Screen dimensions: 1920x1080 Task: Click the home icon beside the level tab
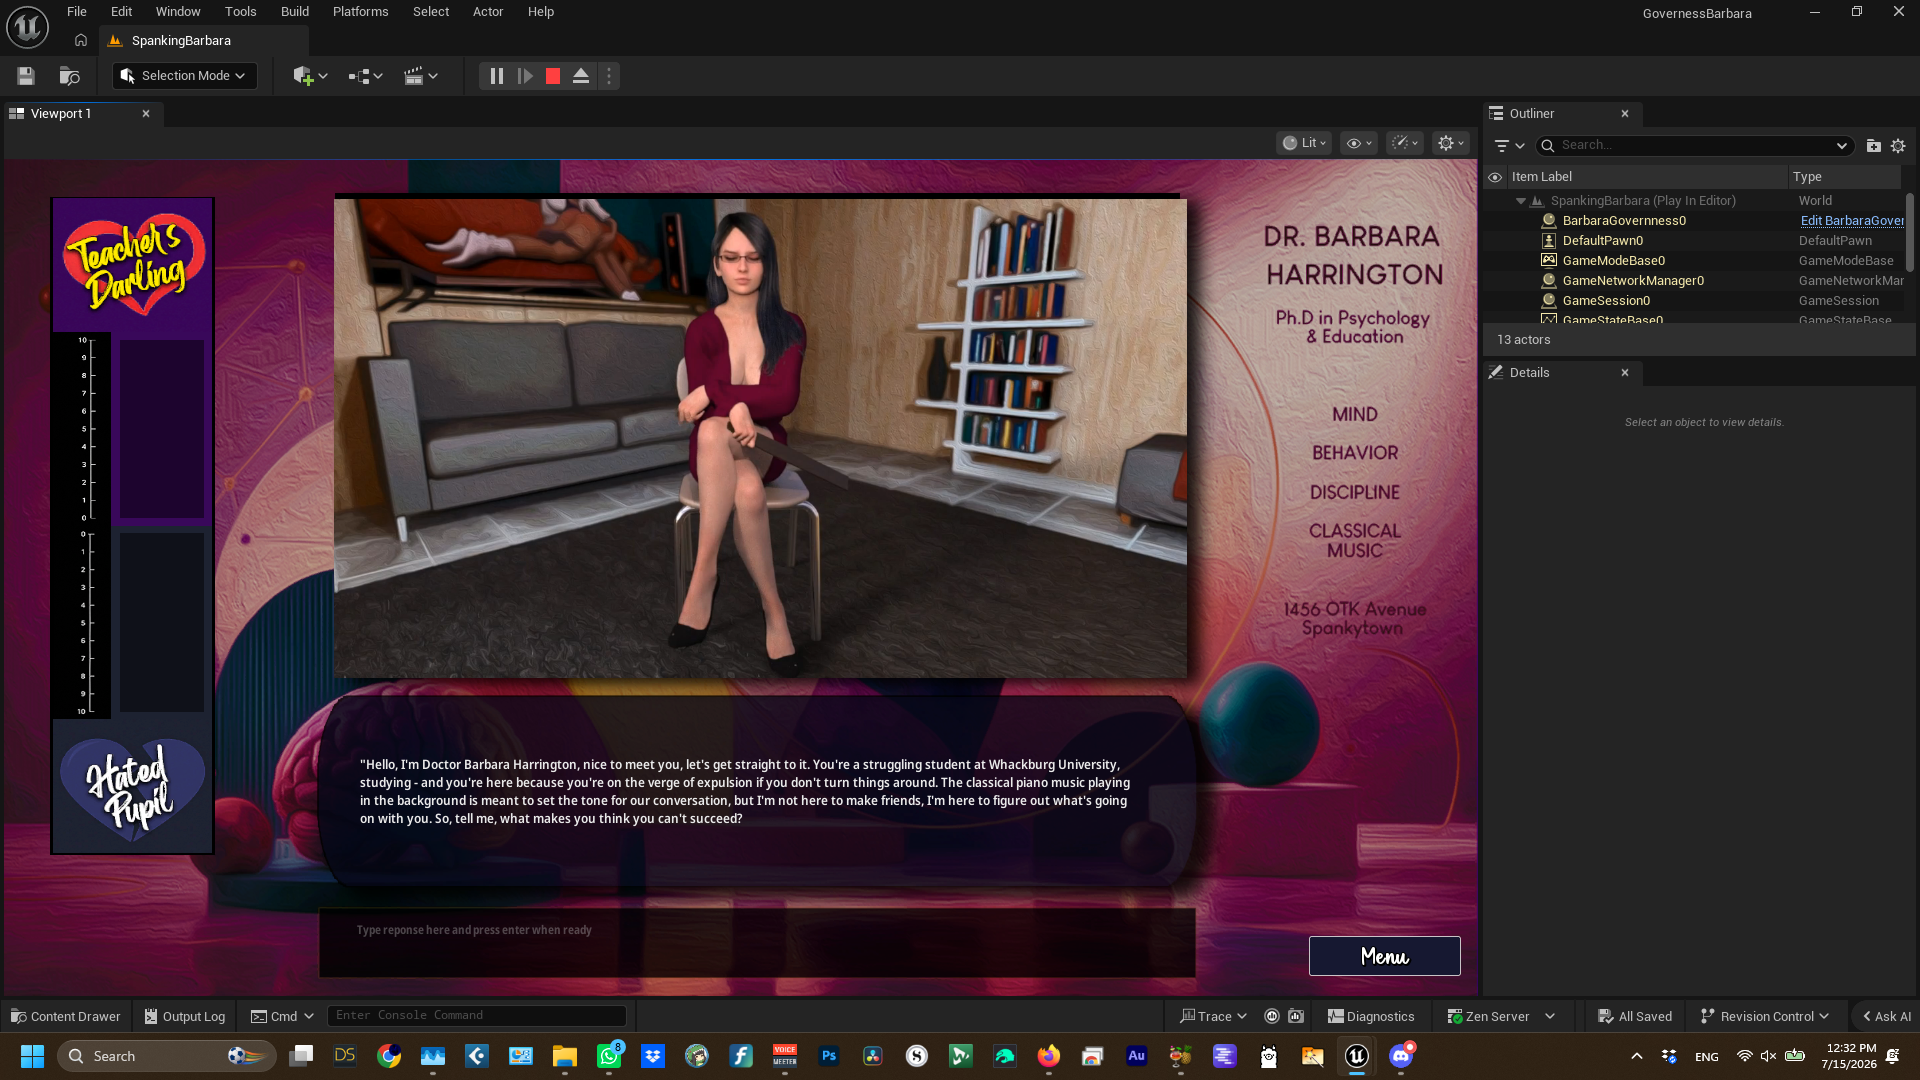(81, 41)
